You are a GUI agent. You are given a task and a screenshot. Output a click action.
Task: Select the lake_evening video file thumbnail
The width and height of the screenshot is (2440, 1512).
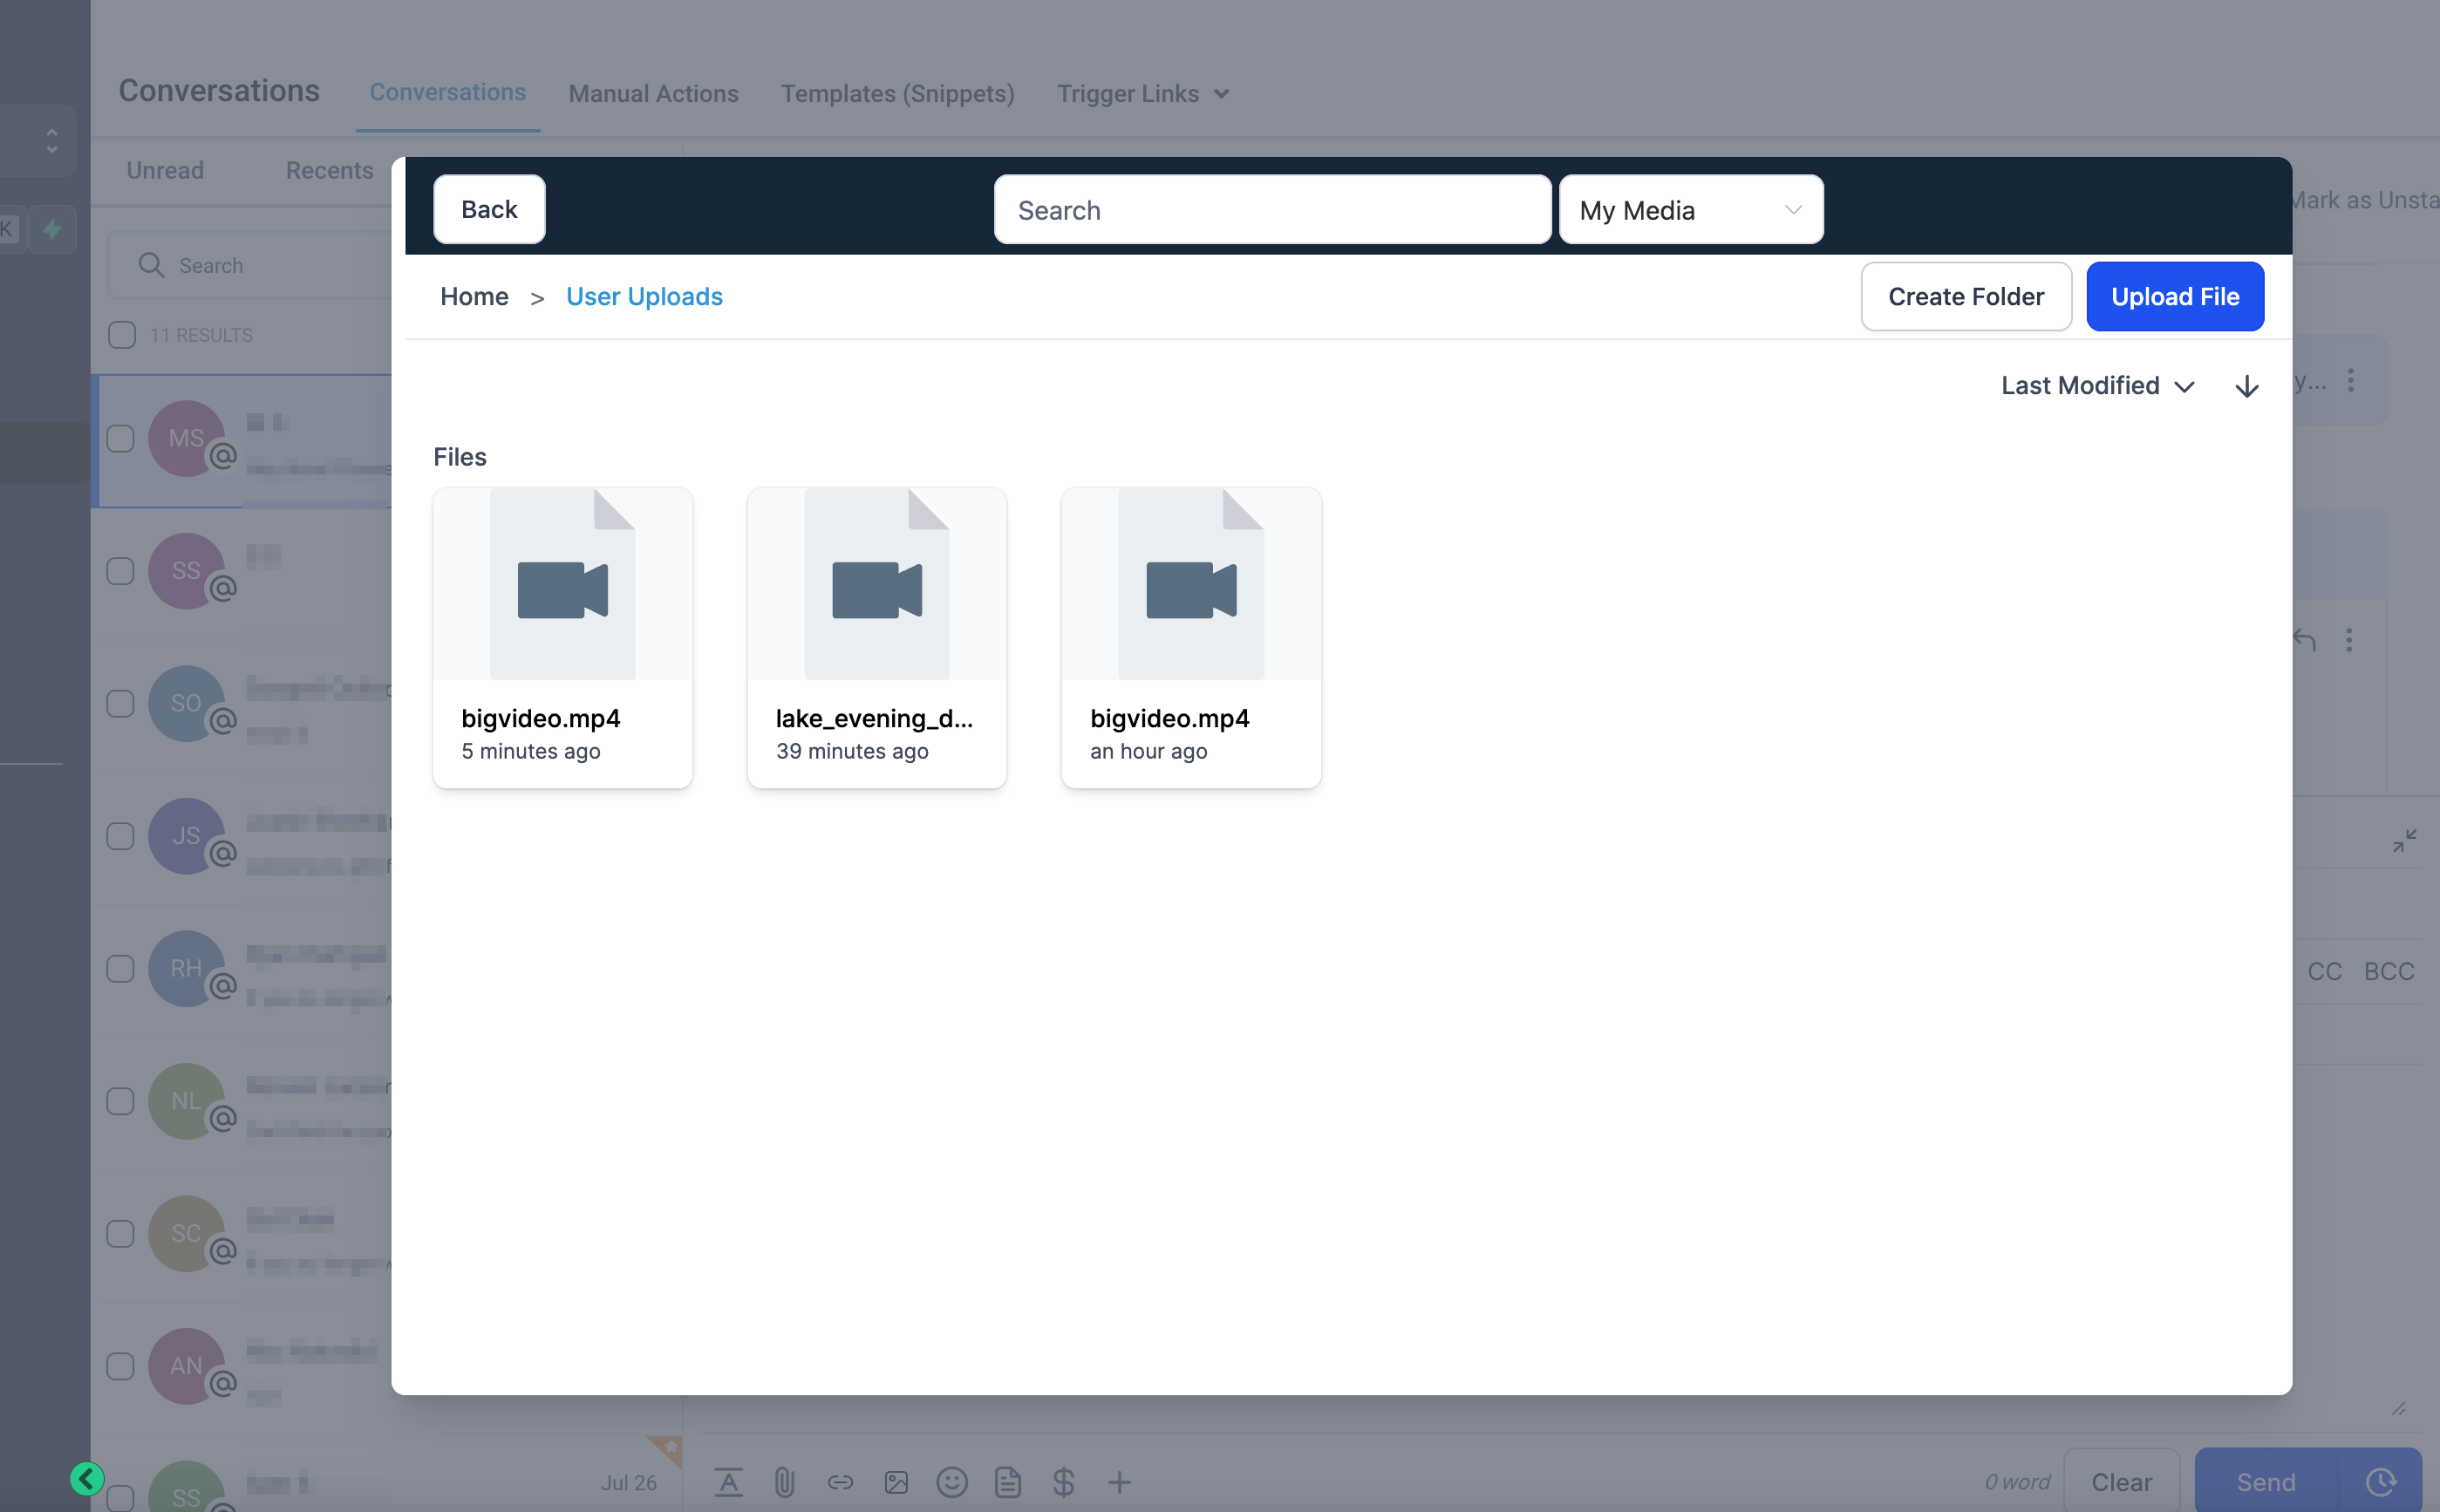(876, 638)
